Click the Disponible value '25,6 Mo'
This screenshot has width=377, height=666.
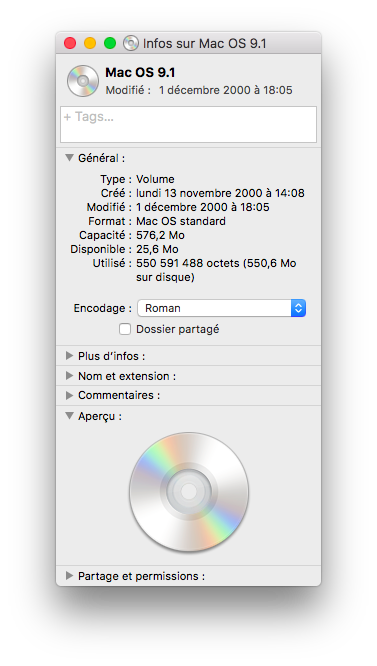[158, 249]
